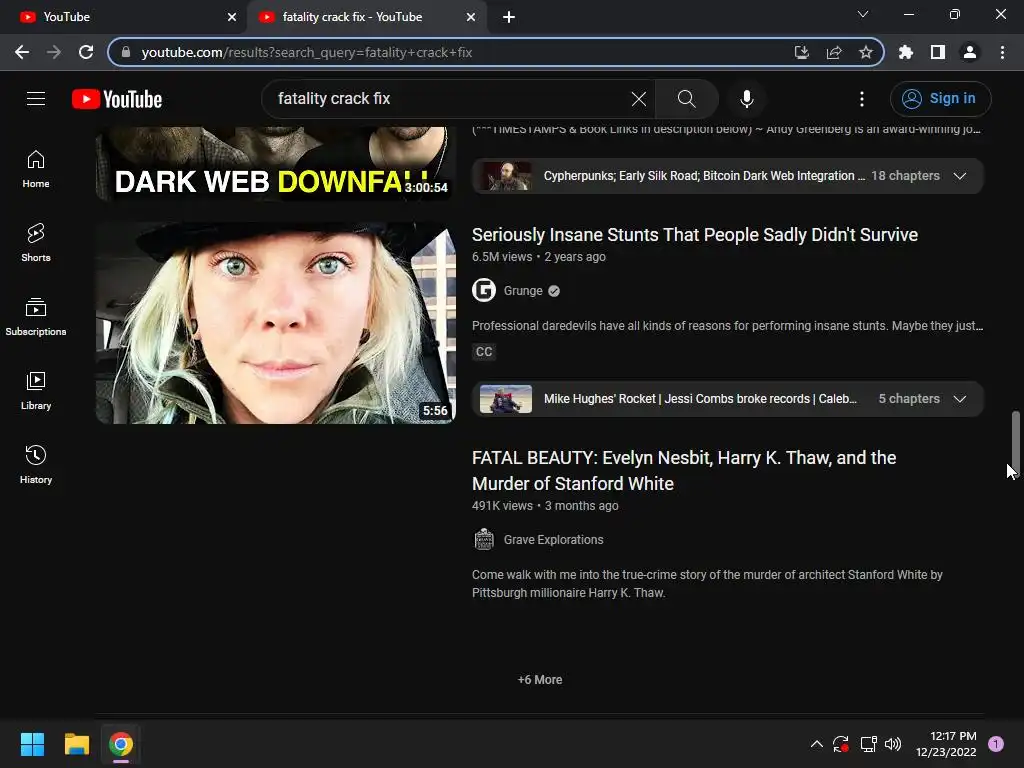
Task: Click the 491K views metadata text
Action: 502,505
